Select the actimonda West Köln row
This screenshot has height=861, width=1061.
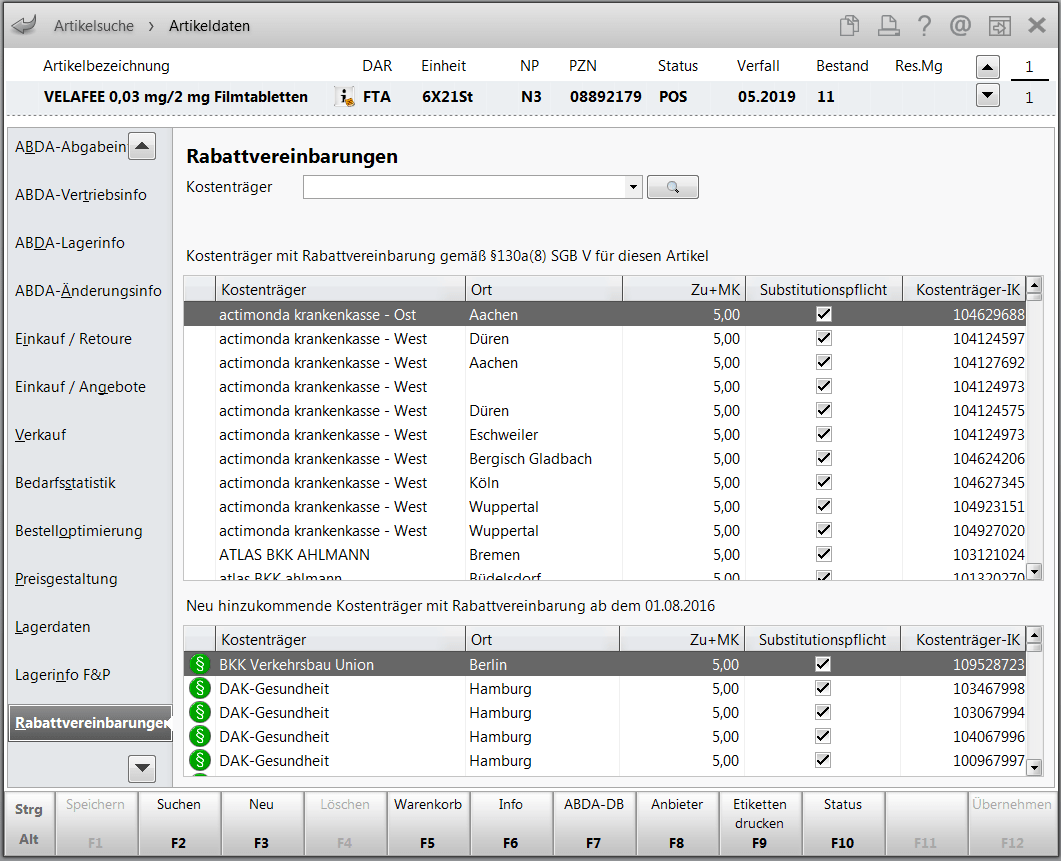pyautogui.click(x=605, y=483)
